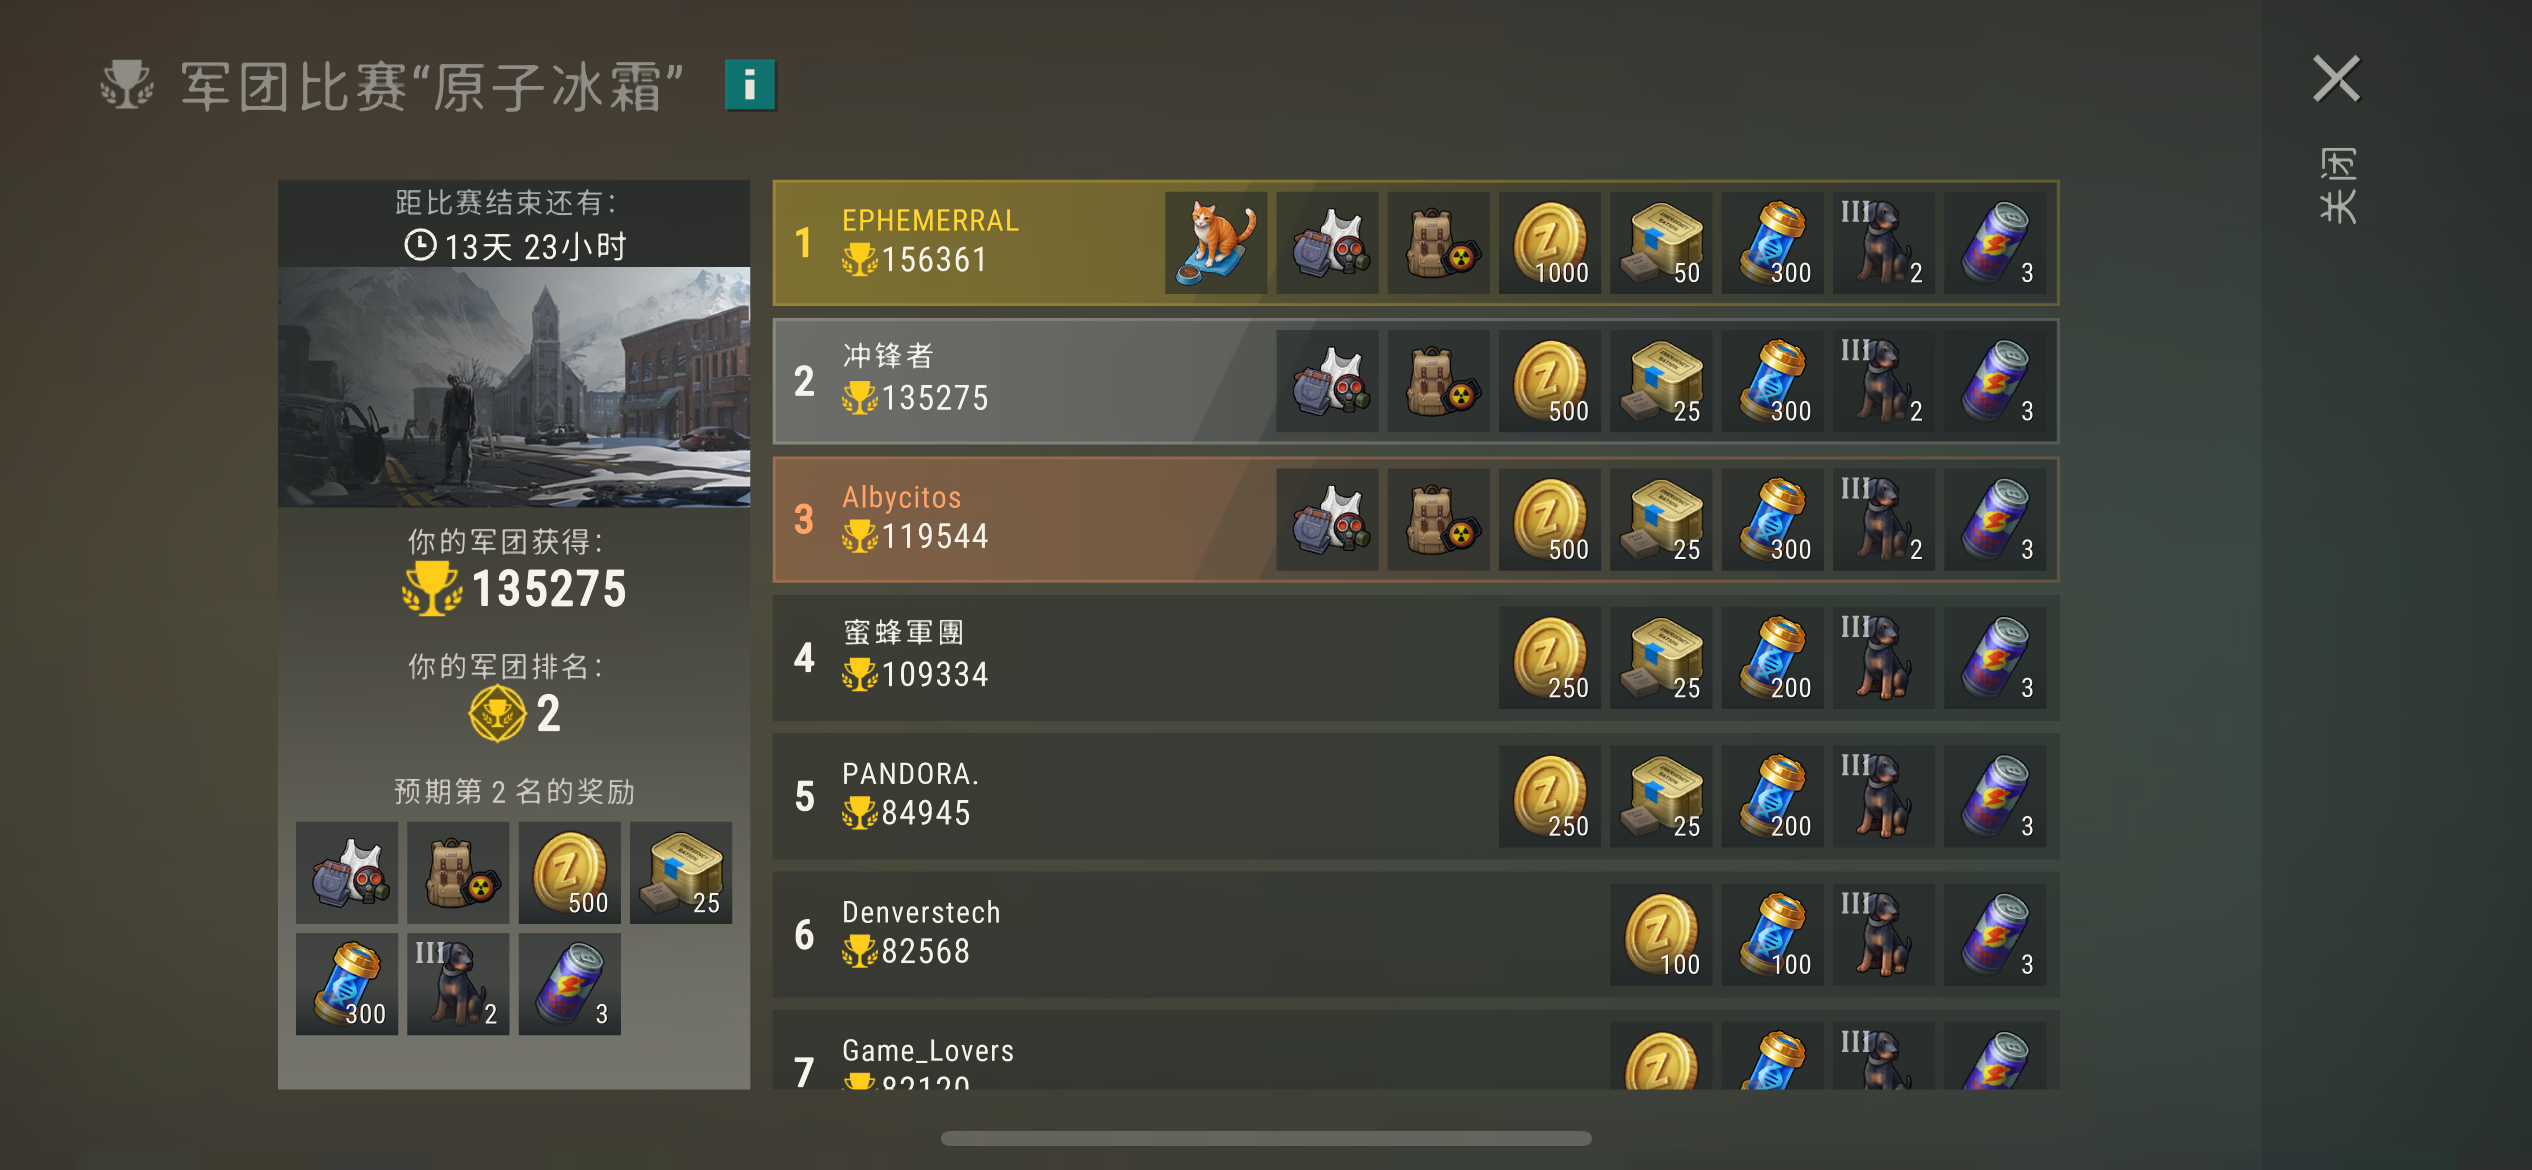The width and height of the screenshot is (2532, 1170).
Task: Select the puppy reward in PANDORA. row
Action: [x=1883, y=796]
